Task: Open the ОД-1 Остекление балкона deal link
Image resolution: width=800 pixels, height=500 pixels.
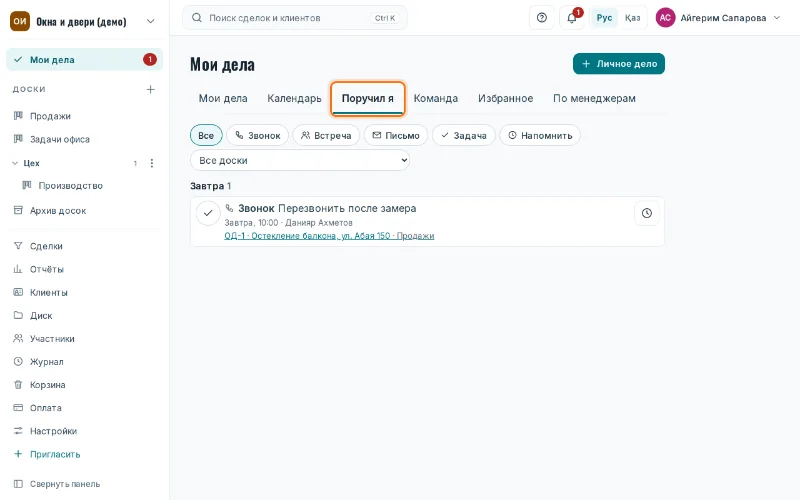Action: 329,236
